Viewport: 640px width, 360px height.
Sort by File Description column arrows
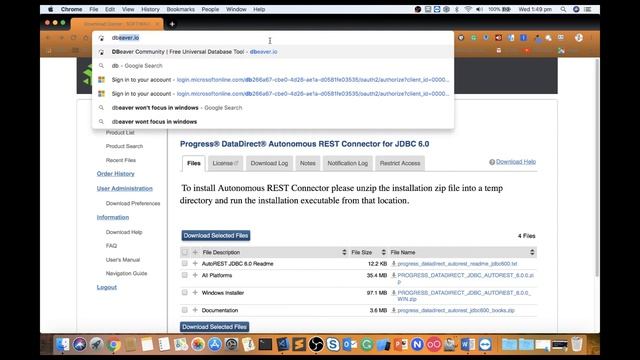(344, 252)
